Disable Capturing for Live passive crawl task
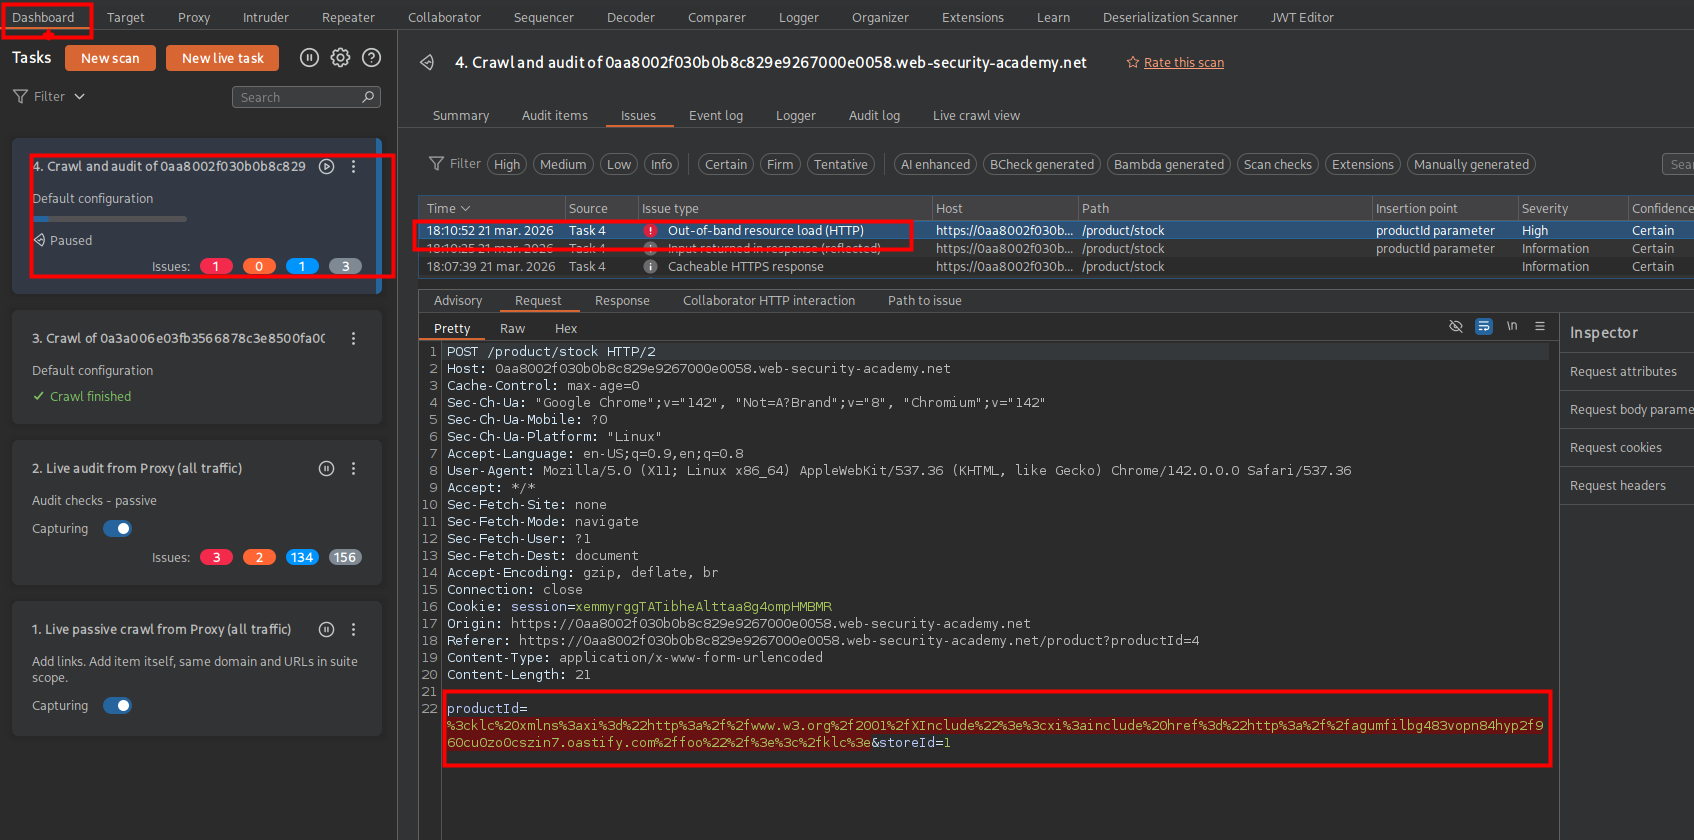This screenshot has width=1694, height=840. point(118,706)
